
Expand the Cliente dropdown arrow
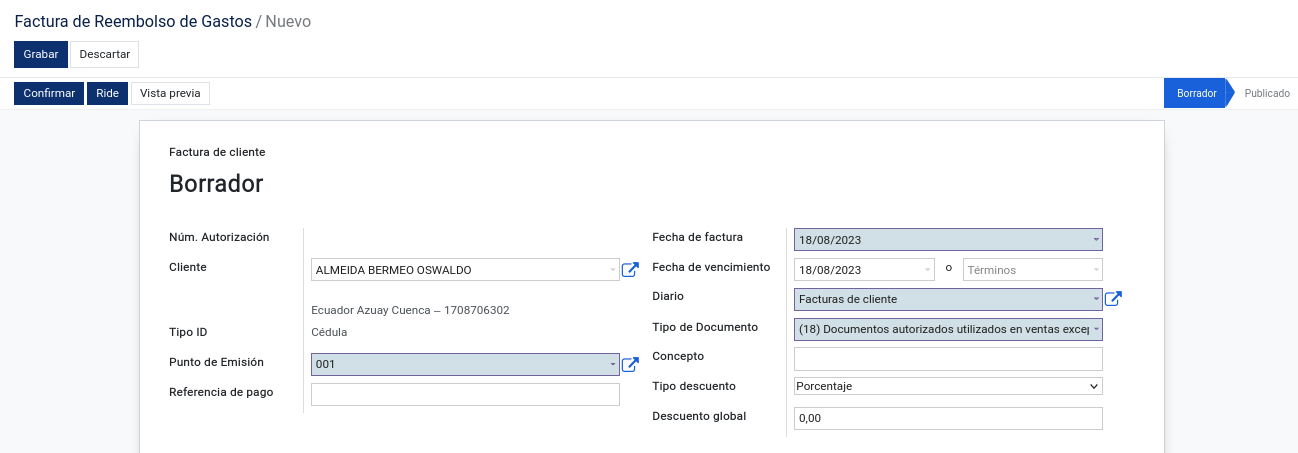pyautogui.click(x=613, y=270)
